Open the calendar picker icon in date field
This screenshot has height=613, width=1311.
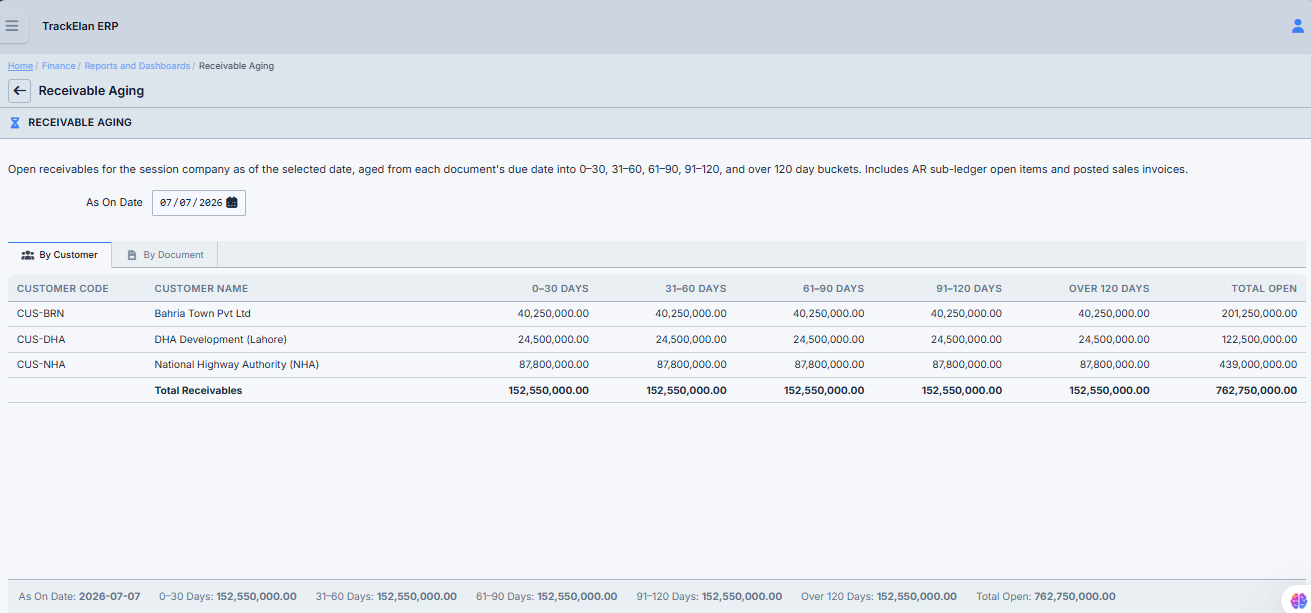click(232, 202)
